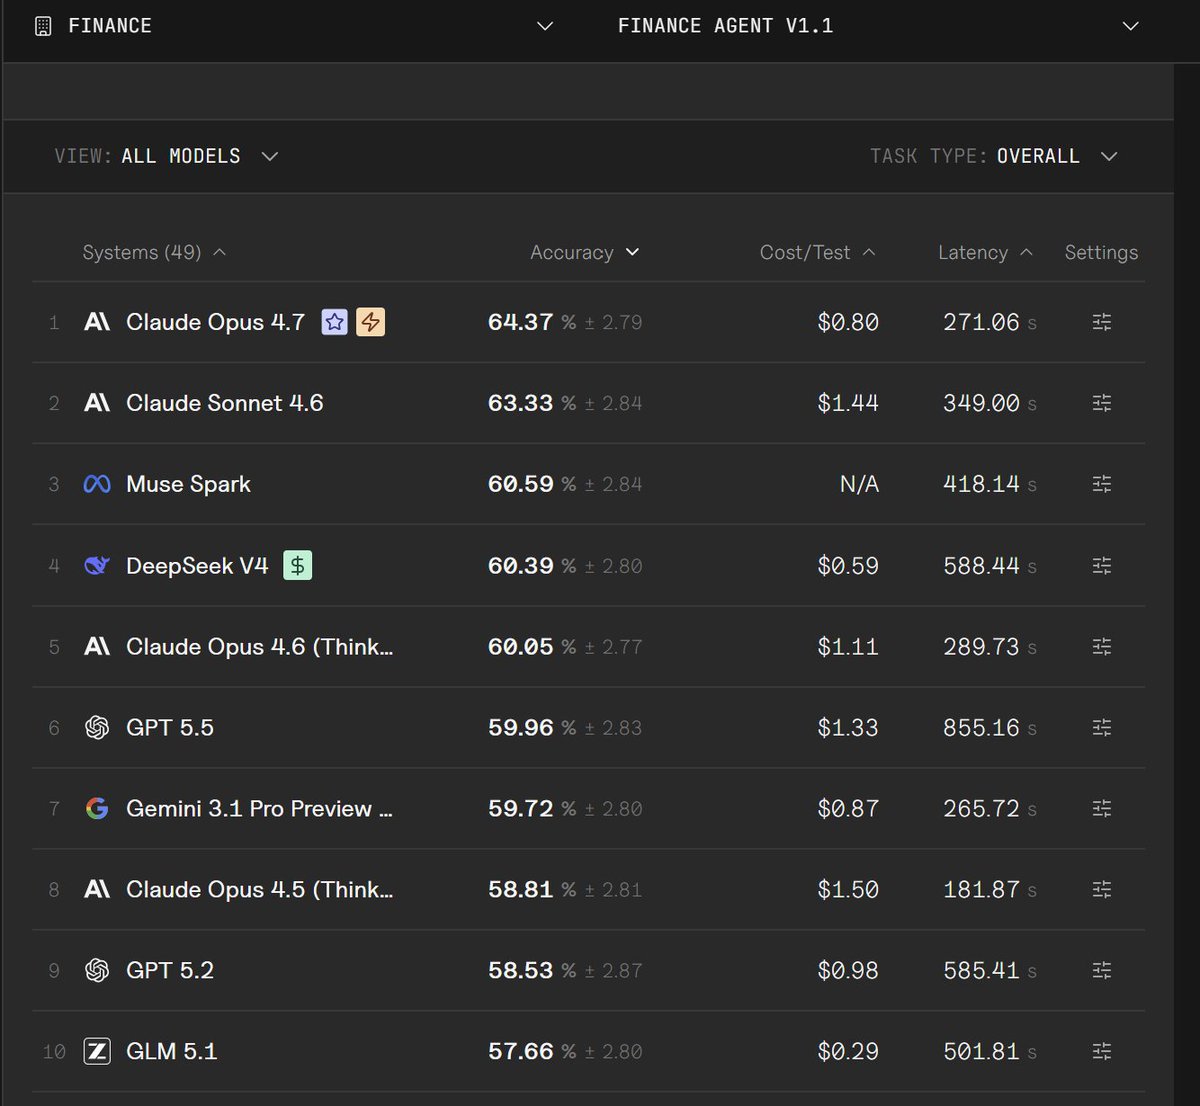Click the Meta logo beside Muse Spark
The image size is (1200, 1106).
pos(97,484)
